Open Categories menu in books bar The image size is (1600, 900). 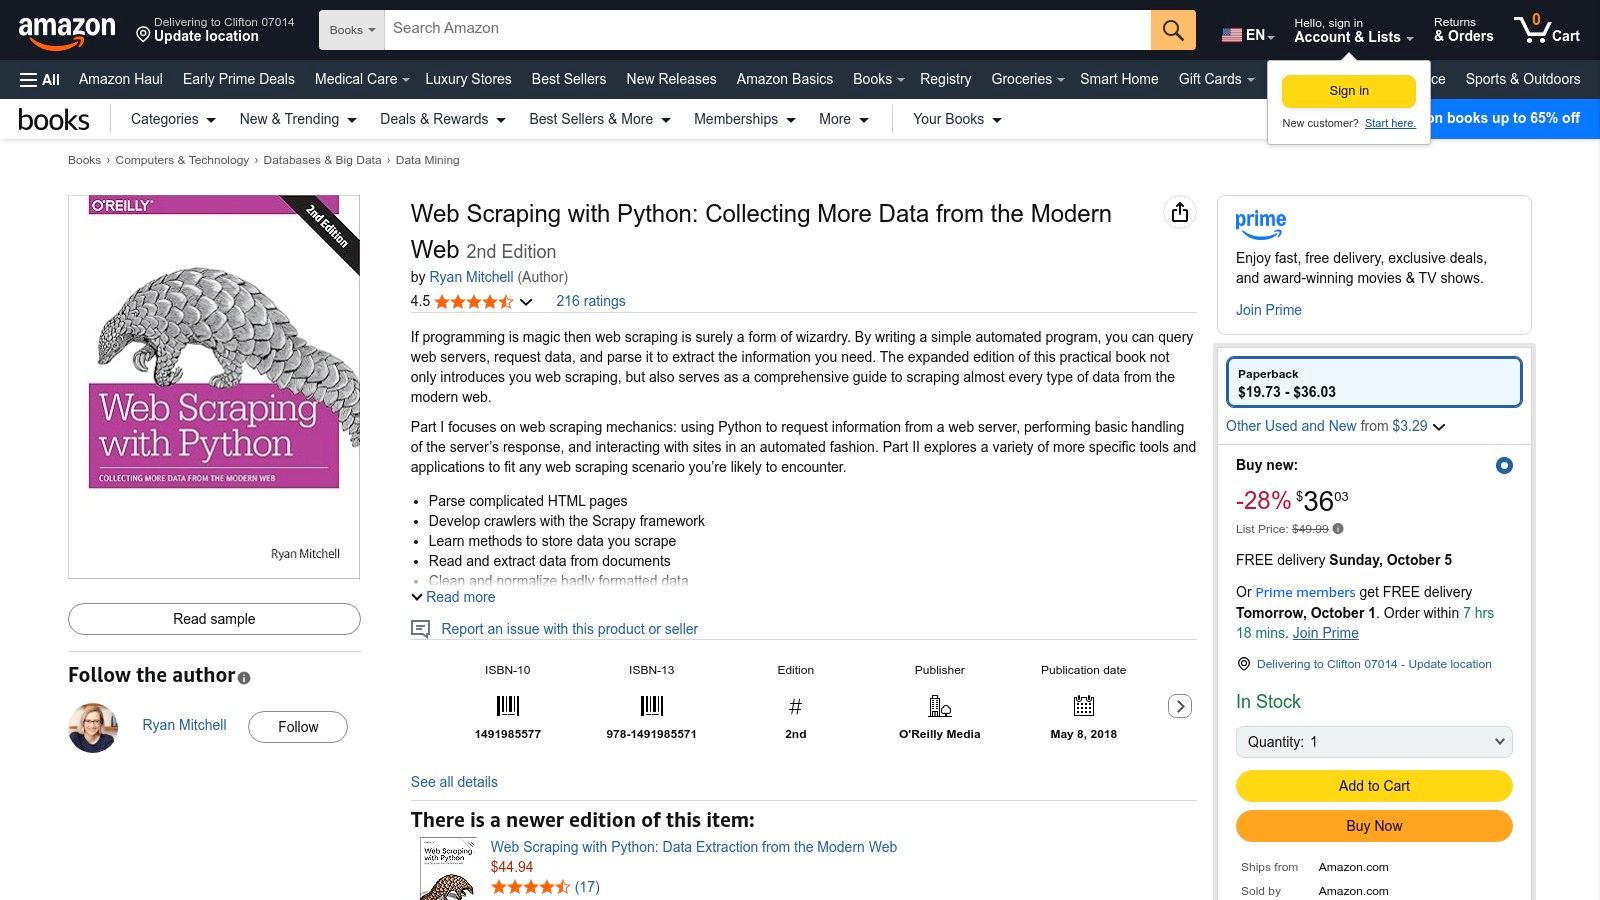(173, 119)
